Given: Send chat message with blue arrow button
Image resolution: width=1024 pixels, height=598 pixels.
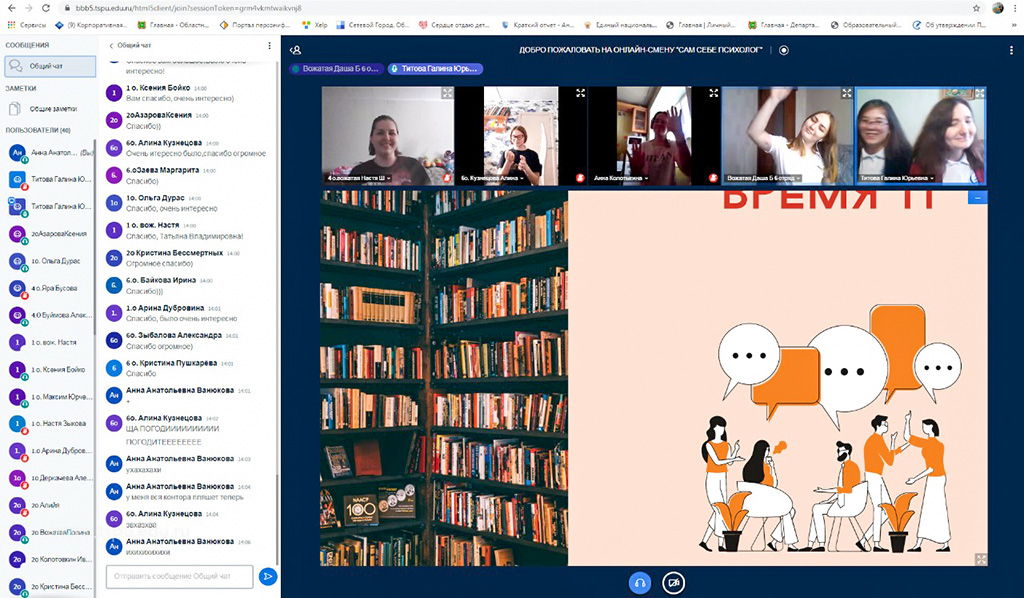Looking at the screenshot, I should [268, 576].
